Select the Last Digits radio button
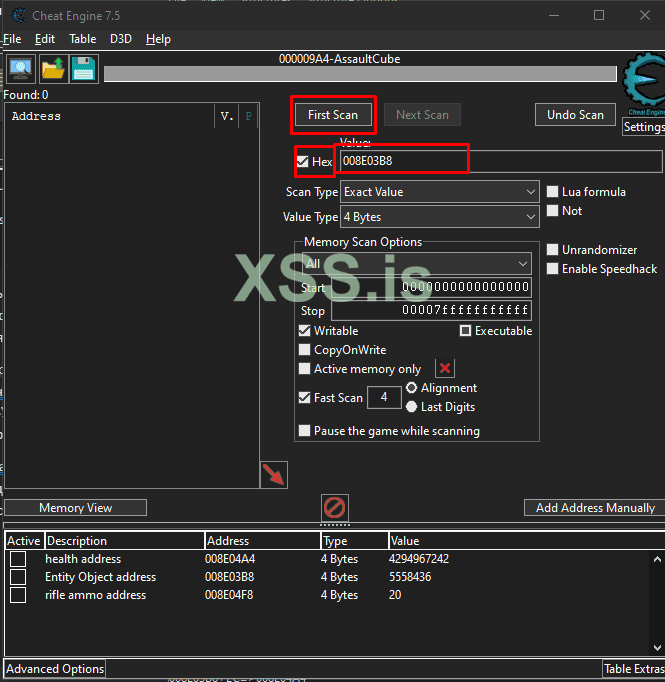Viewport: 665px width, 682px height. tap(411, 407)
